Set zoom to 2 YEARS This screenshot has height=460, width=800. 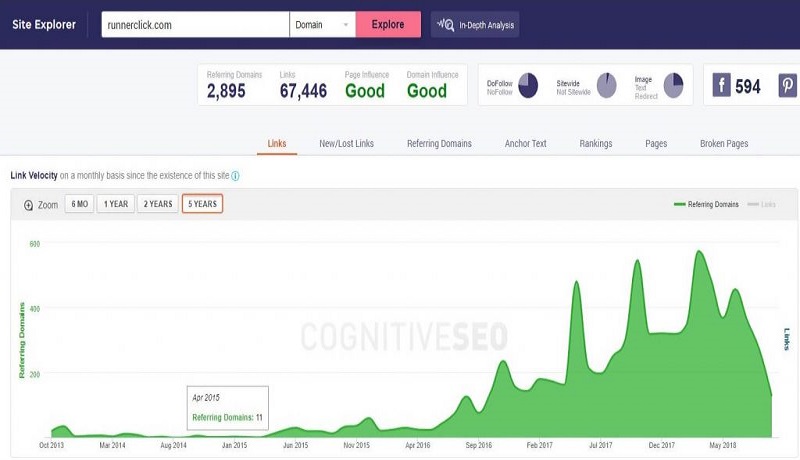pyautogui.click(x=158, y=204)
